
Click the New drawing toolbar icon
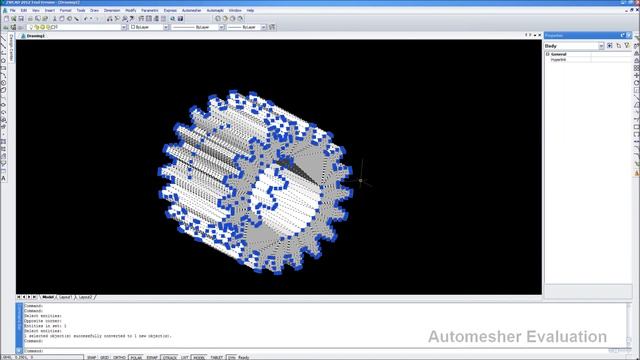(7, 19)
